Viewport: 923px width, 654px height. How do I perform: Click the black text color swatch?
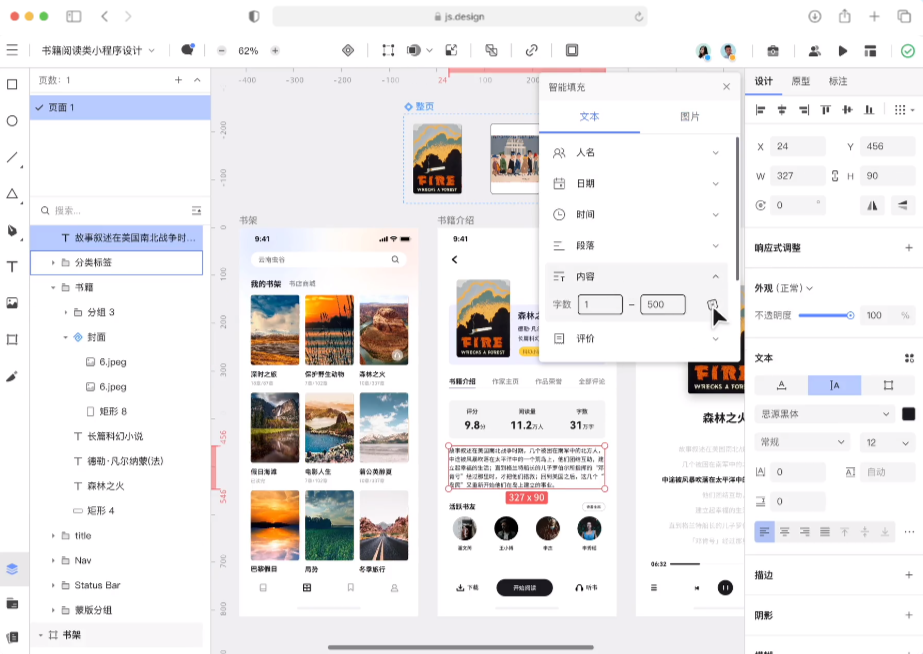click(x=909, y=414)
